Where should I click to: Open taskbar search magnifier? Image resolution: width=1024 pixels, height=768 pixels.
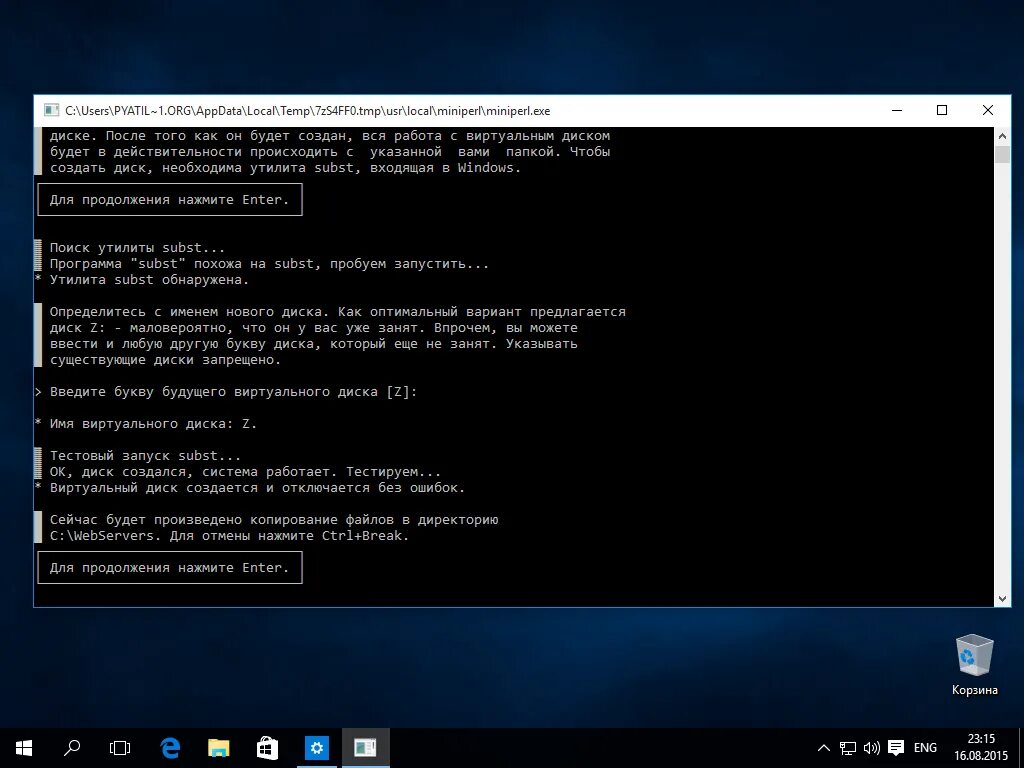pyautogui.click(x=72, y=748)
